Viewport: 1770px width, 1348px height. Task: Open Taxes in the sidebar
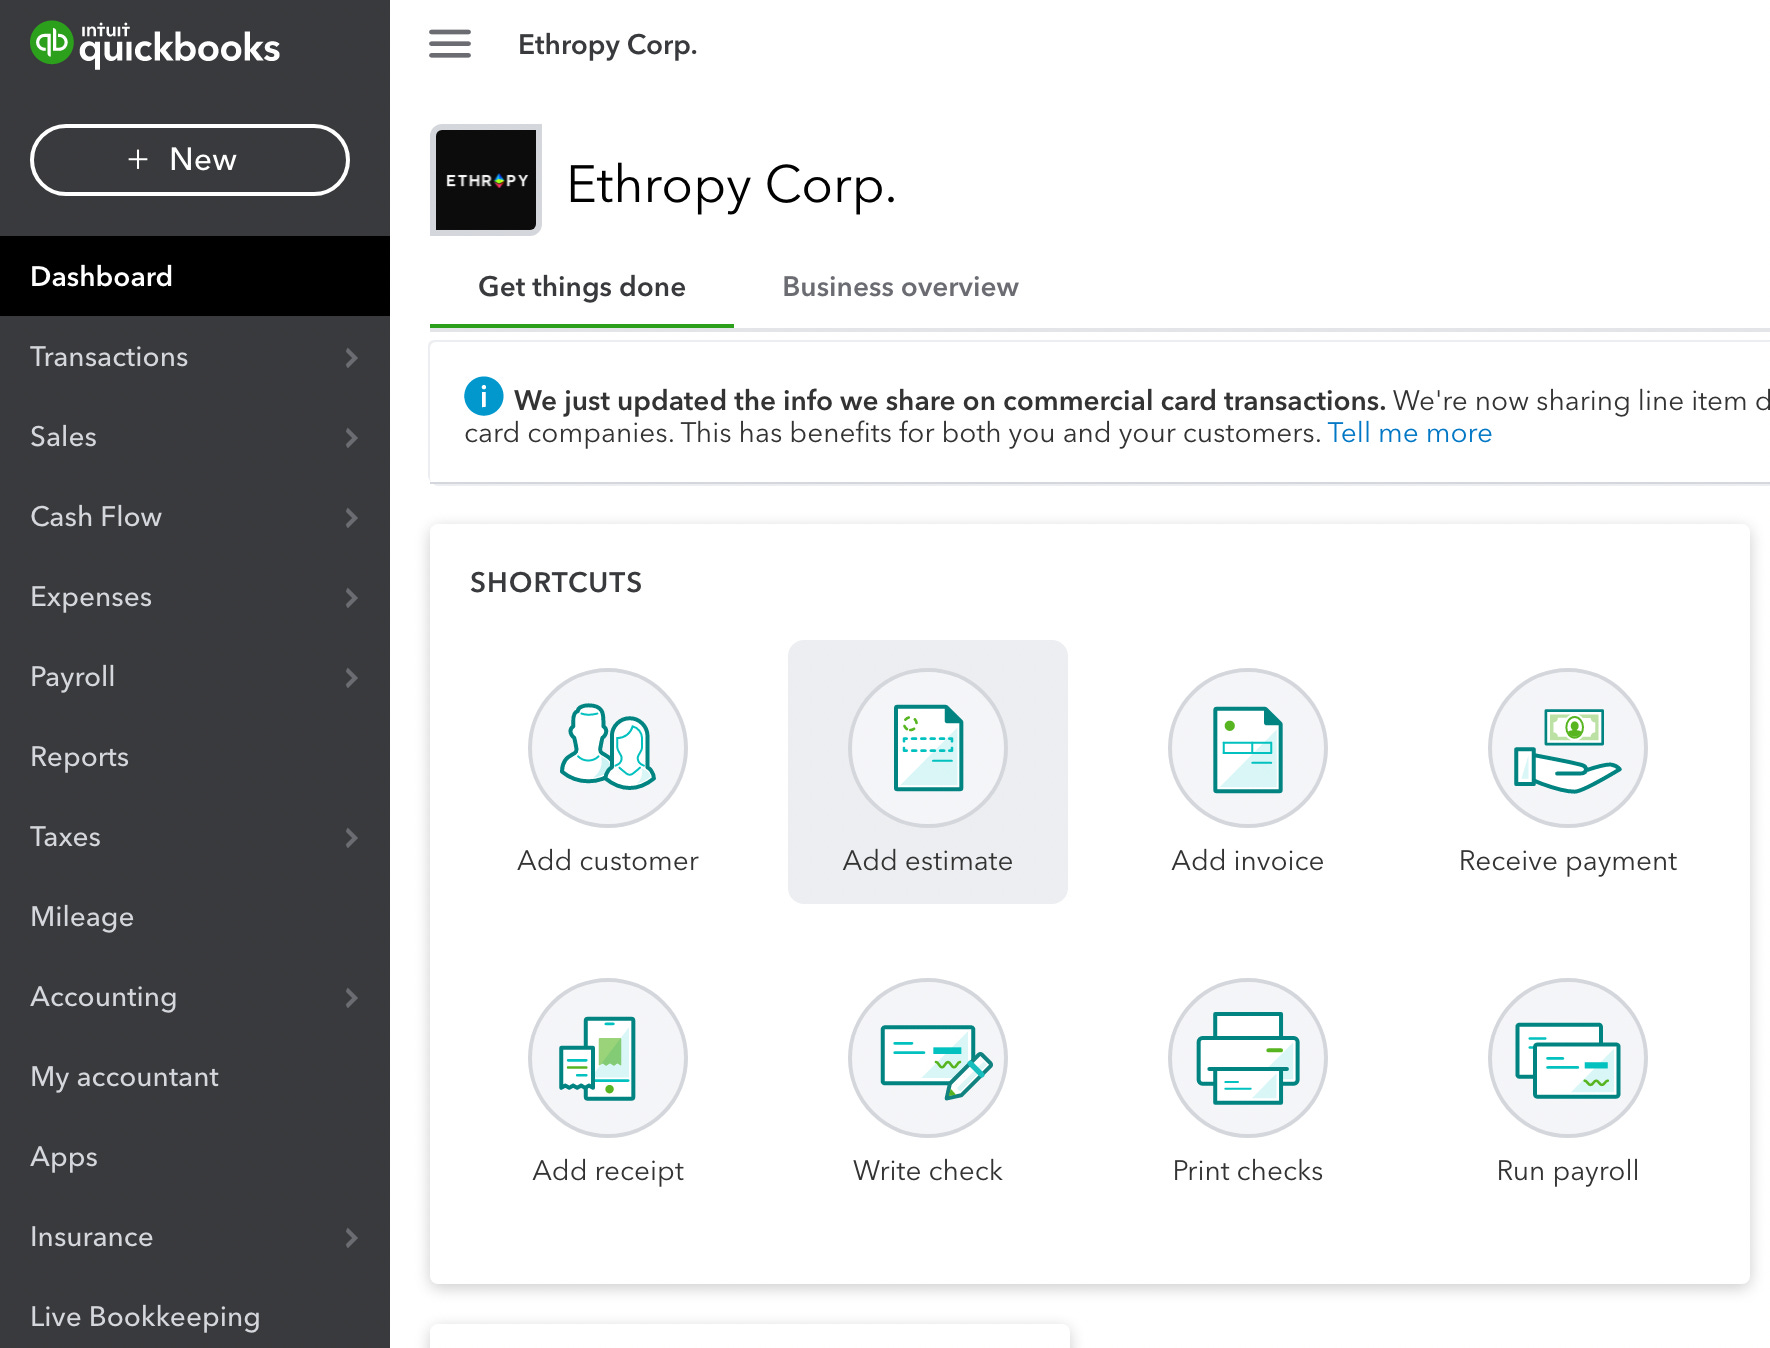195,837
